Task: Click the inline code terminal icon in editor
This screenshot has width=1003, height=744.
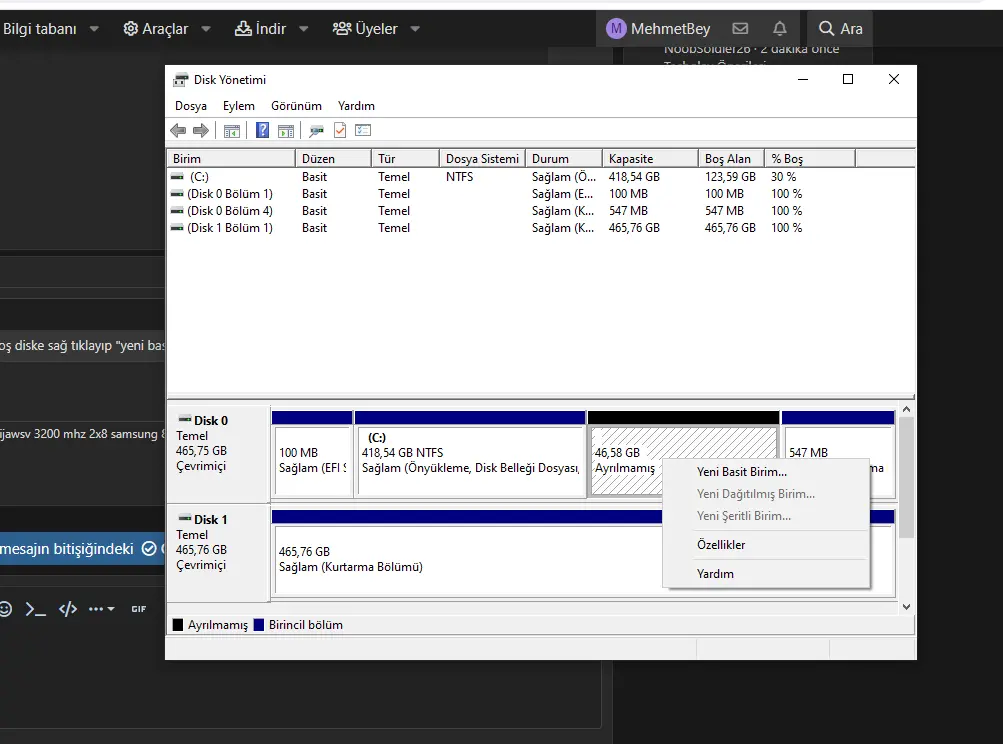Action: [35, 609]
